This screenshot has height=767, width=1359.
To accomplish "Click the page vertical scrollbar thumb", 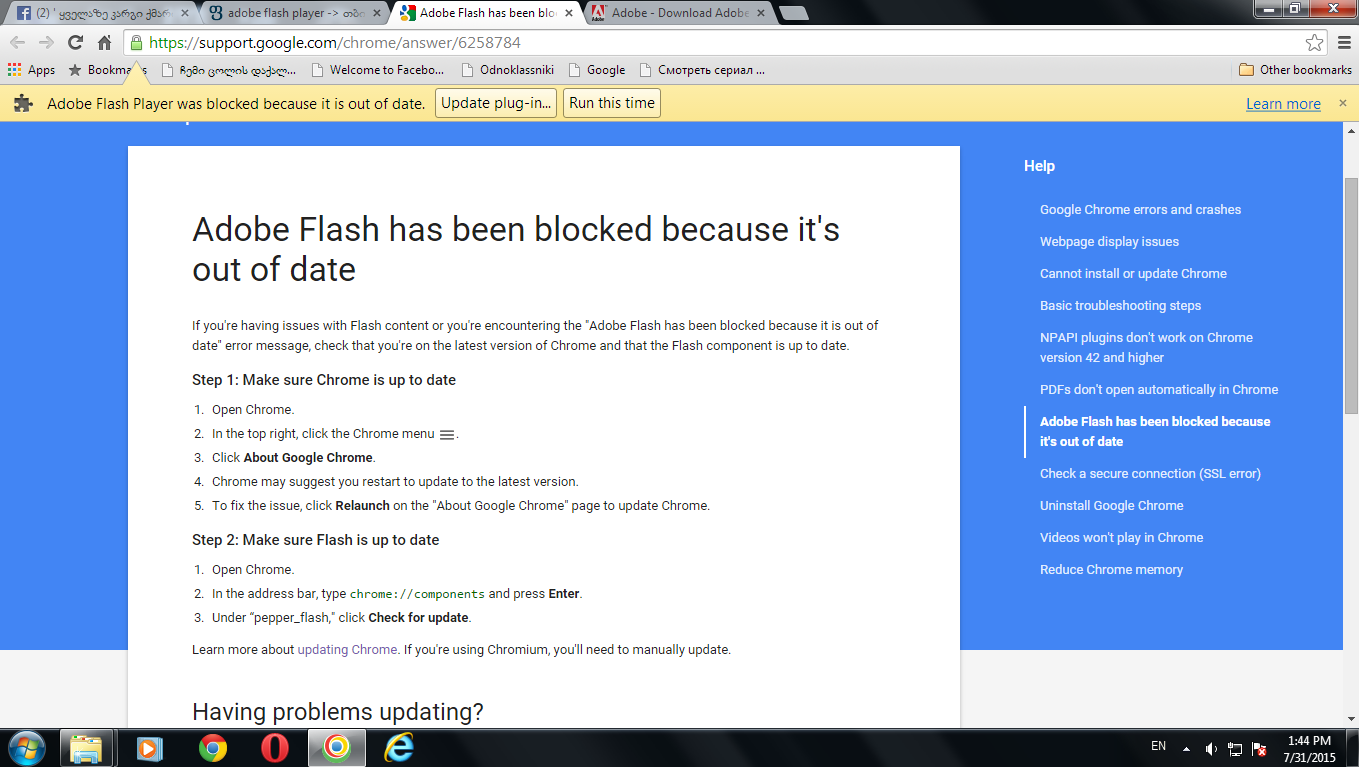I will click(x=1350, y=296).
